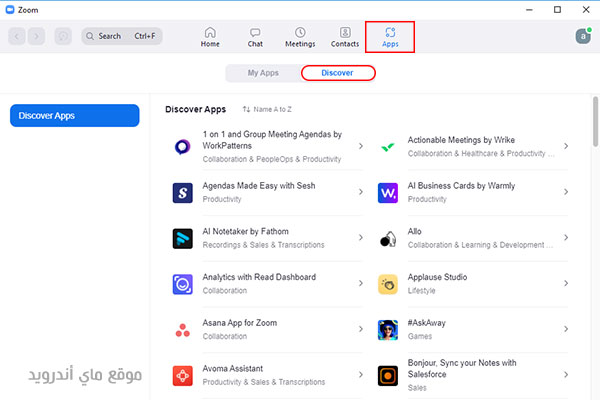Image resolution: width=600 pixels, height=400 pixels.
Task: Click the Warmly app icon
Action: [x=388, y=193]
